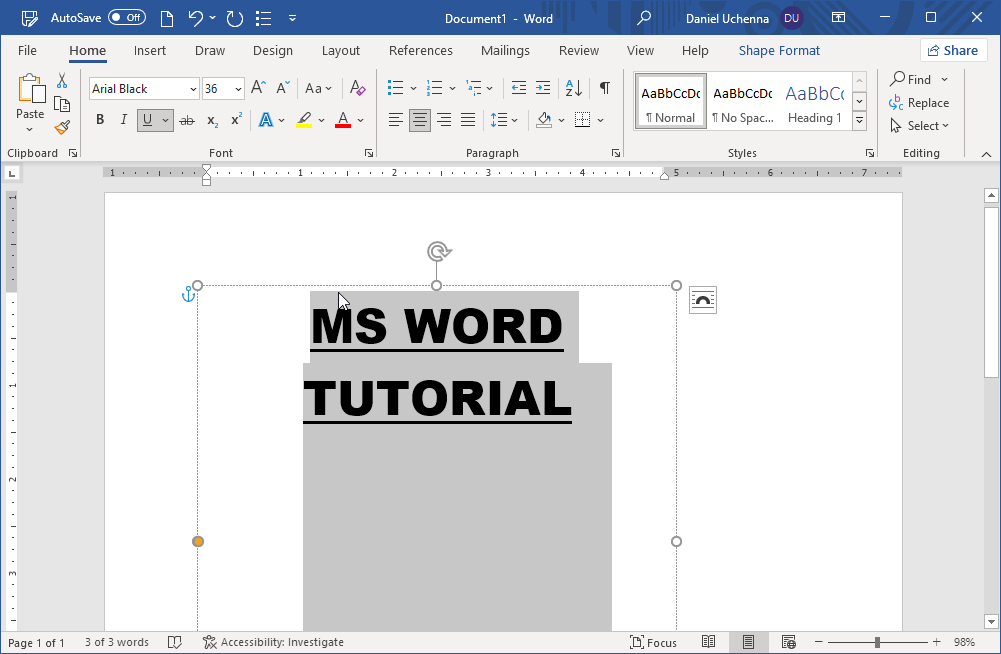Toggle the Superscript formatting
Viewport: 1001px width, 654px height.
click(x=235, y=120)
